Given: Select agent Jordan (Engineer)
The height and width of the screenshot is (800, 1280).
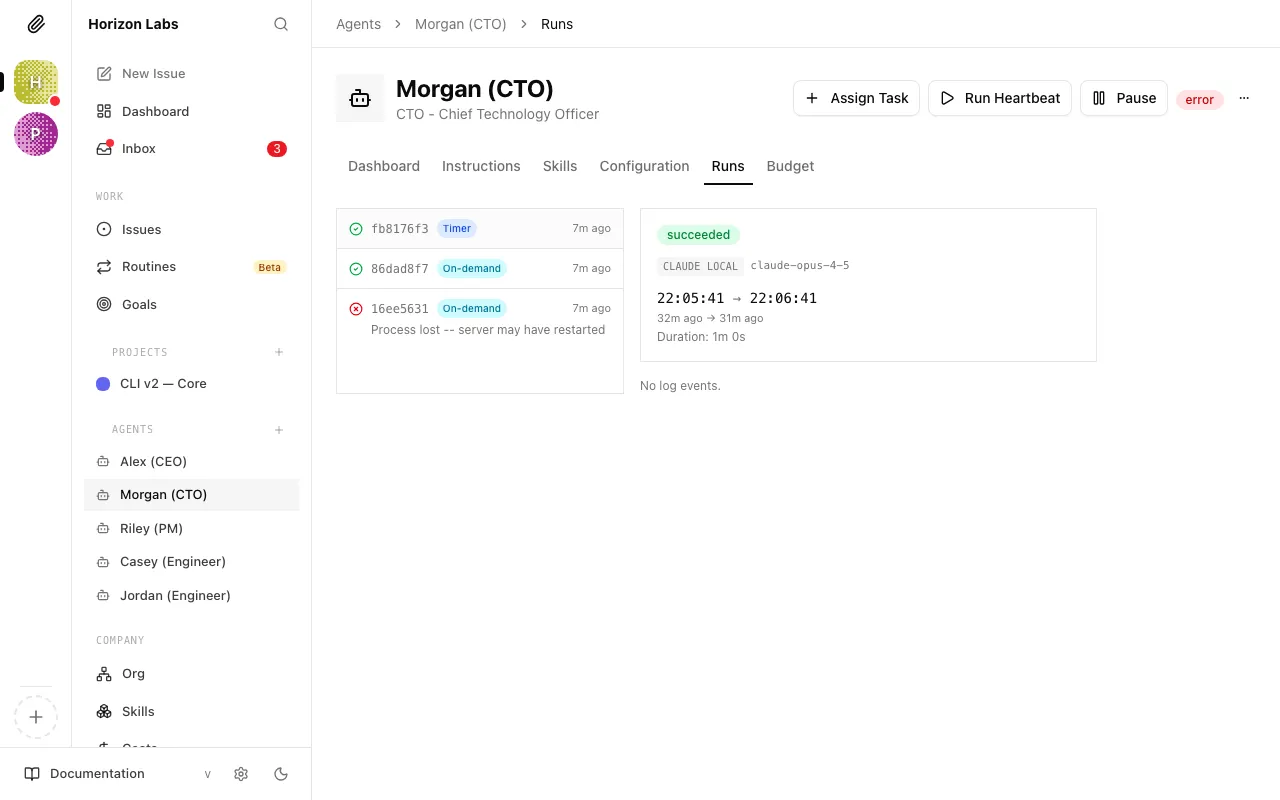Looking at the screenshot, I should 191,595.
